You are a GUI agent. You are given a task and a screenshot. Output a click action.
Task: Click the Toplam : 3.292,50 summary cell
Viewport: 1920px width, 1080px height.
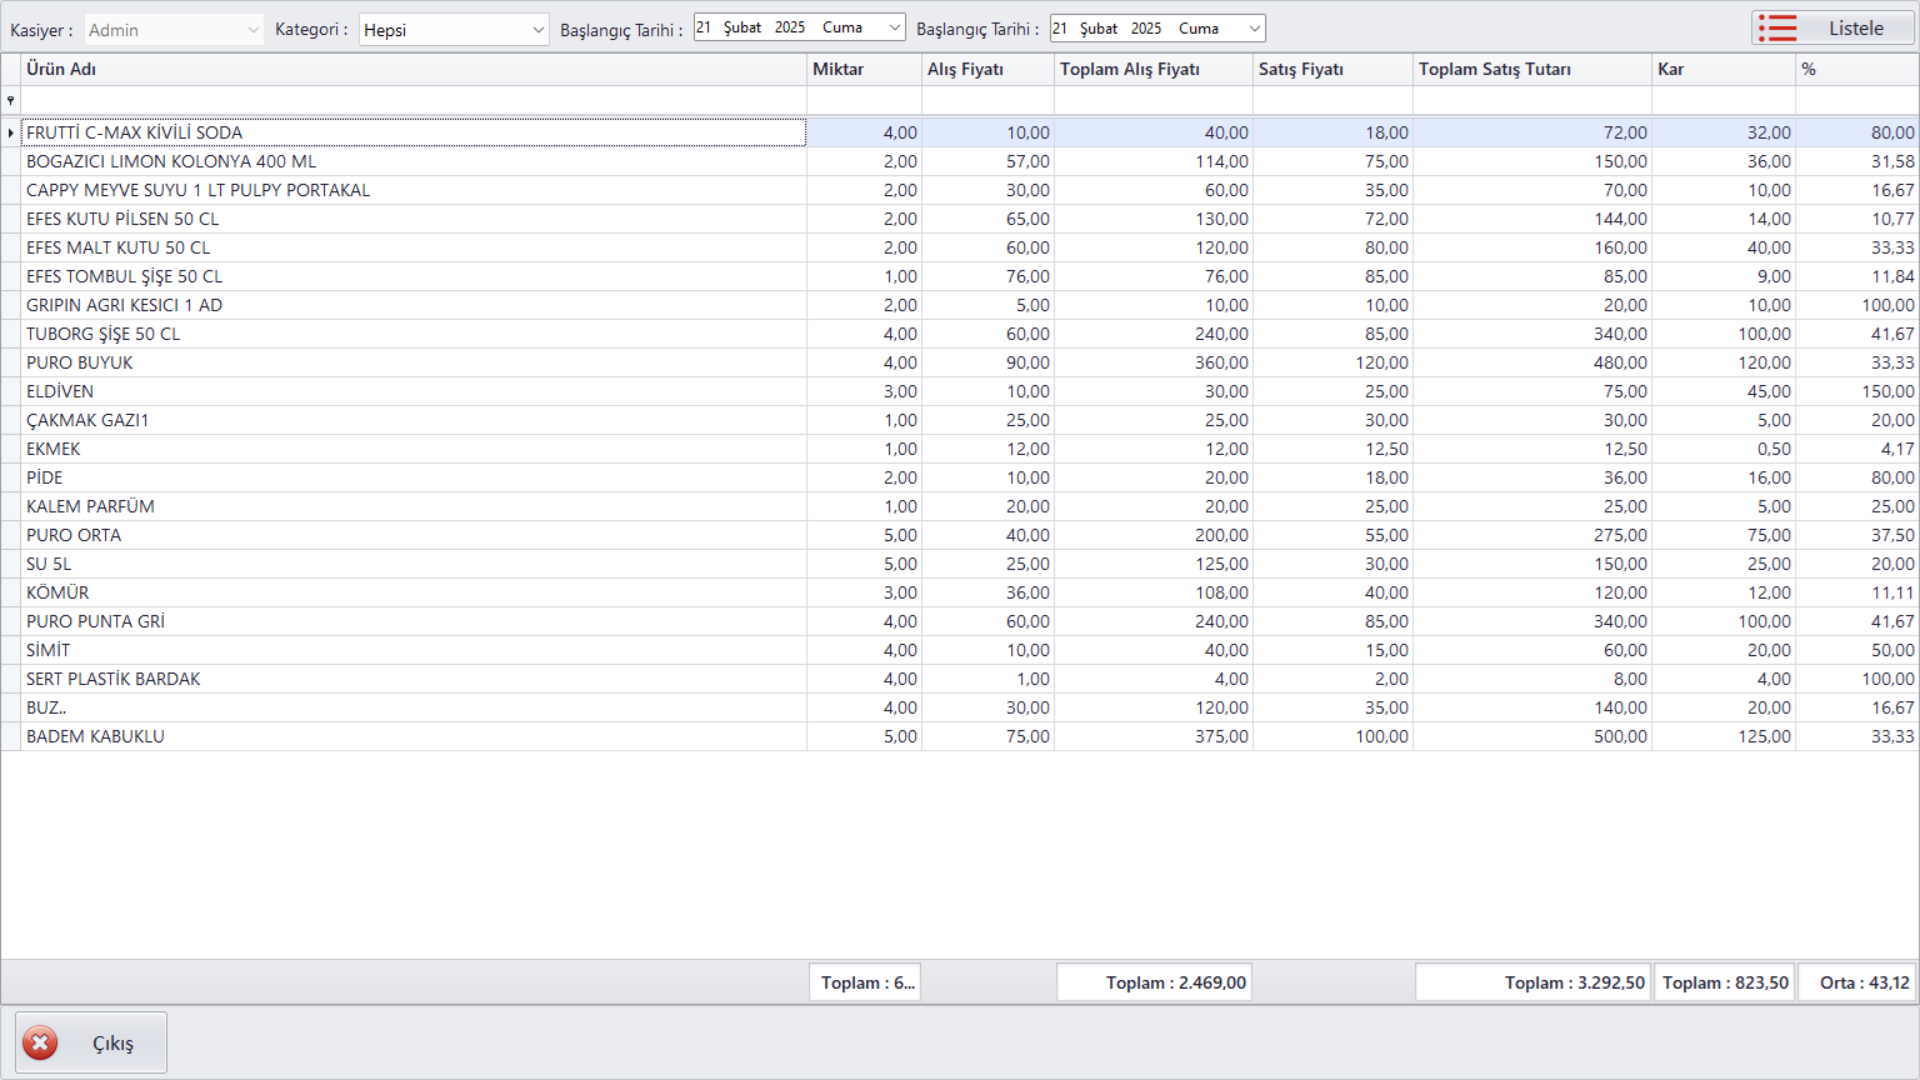click(1532, 982)
